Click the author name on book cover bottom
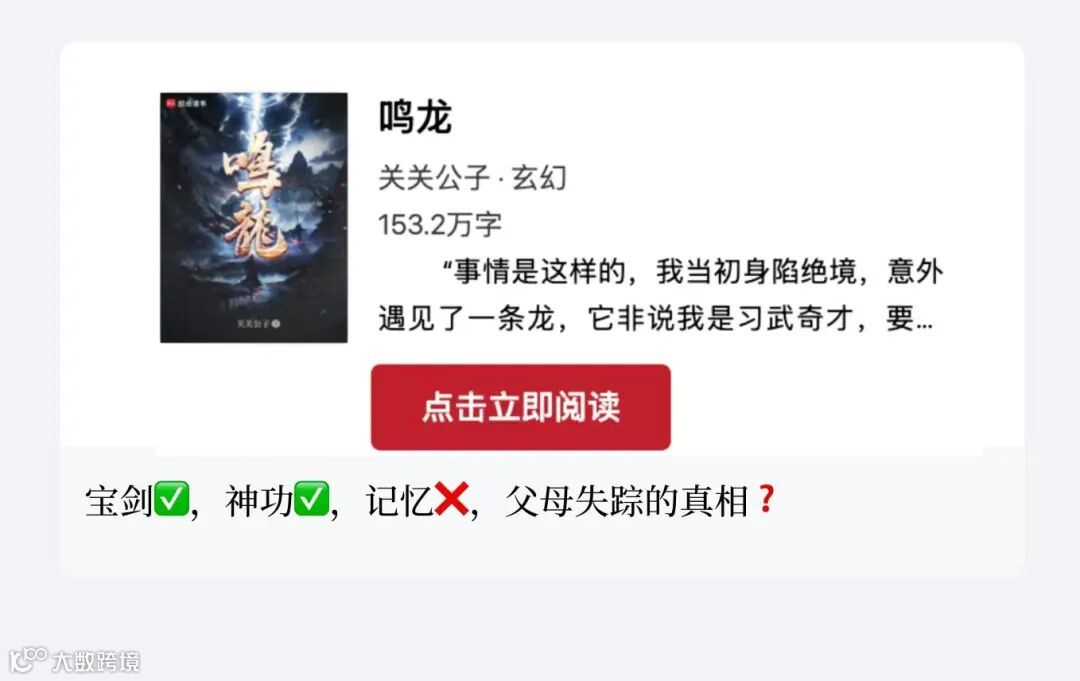Screen dimensions: 1080x681 [x=258, y=323]
